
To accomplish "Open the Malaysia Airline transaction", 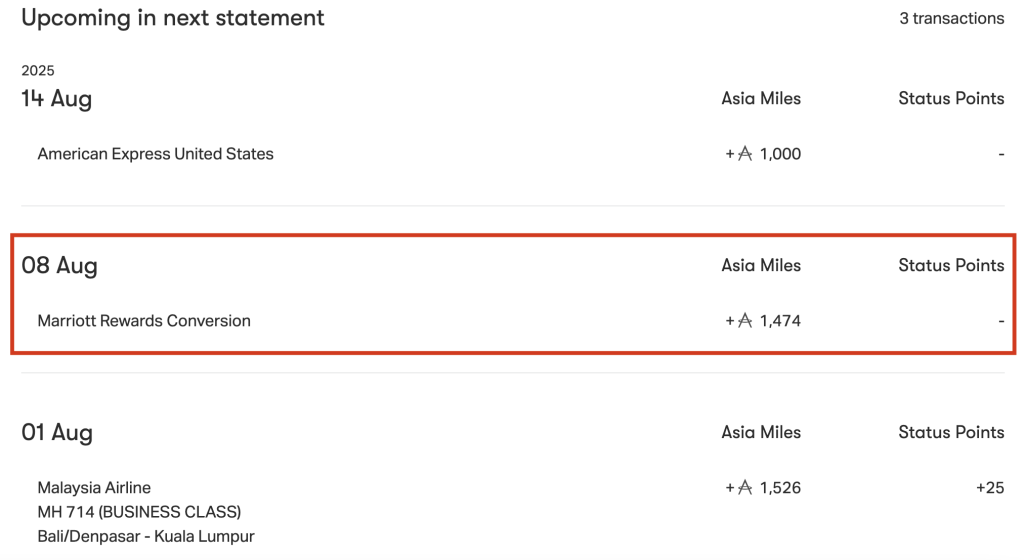I will click(x=94, y=488).
